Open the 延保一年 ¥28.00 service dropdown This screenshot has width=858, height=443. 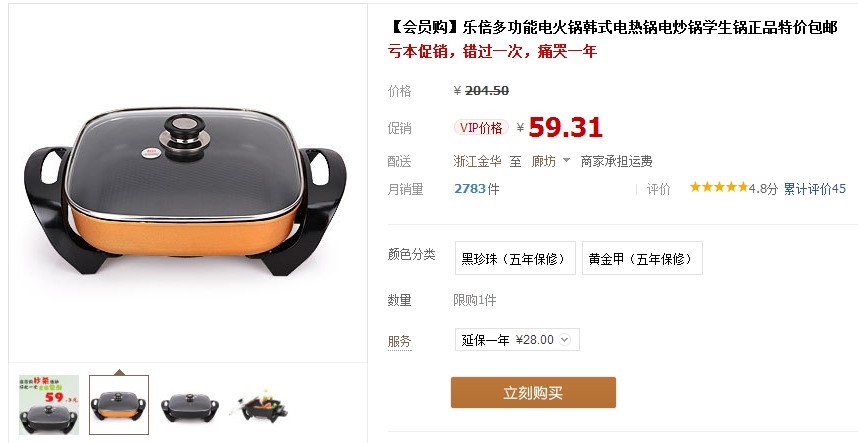pyautogui.click(x=517, y=340)
